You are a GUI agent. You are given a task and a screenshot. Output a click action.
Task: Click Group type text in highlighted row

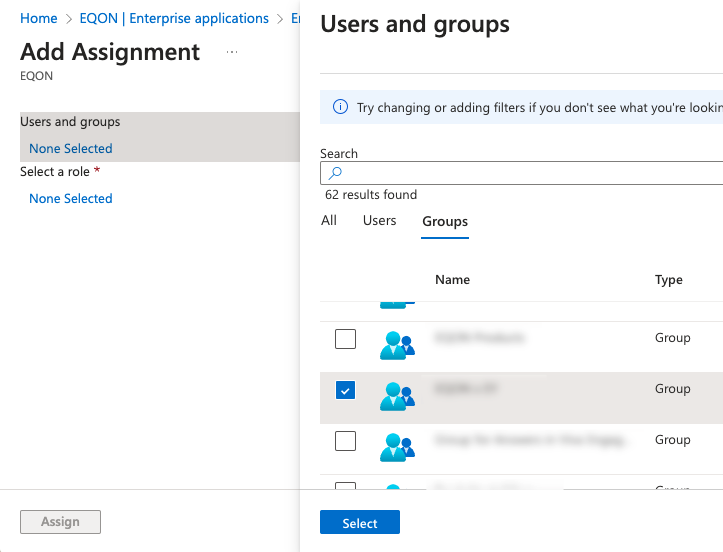point(673,389)
